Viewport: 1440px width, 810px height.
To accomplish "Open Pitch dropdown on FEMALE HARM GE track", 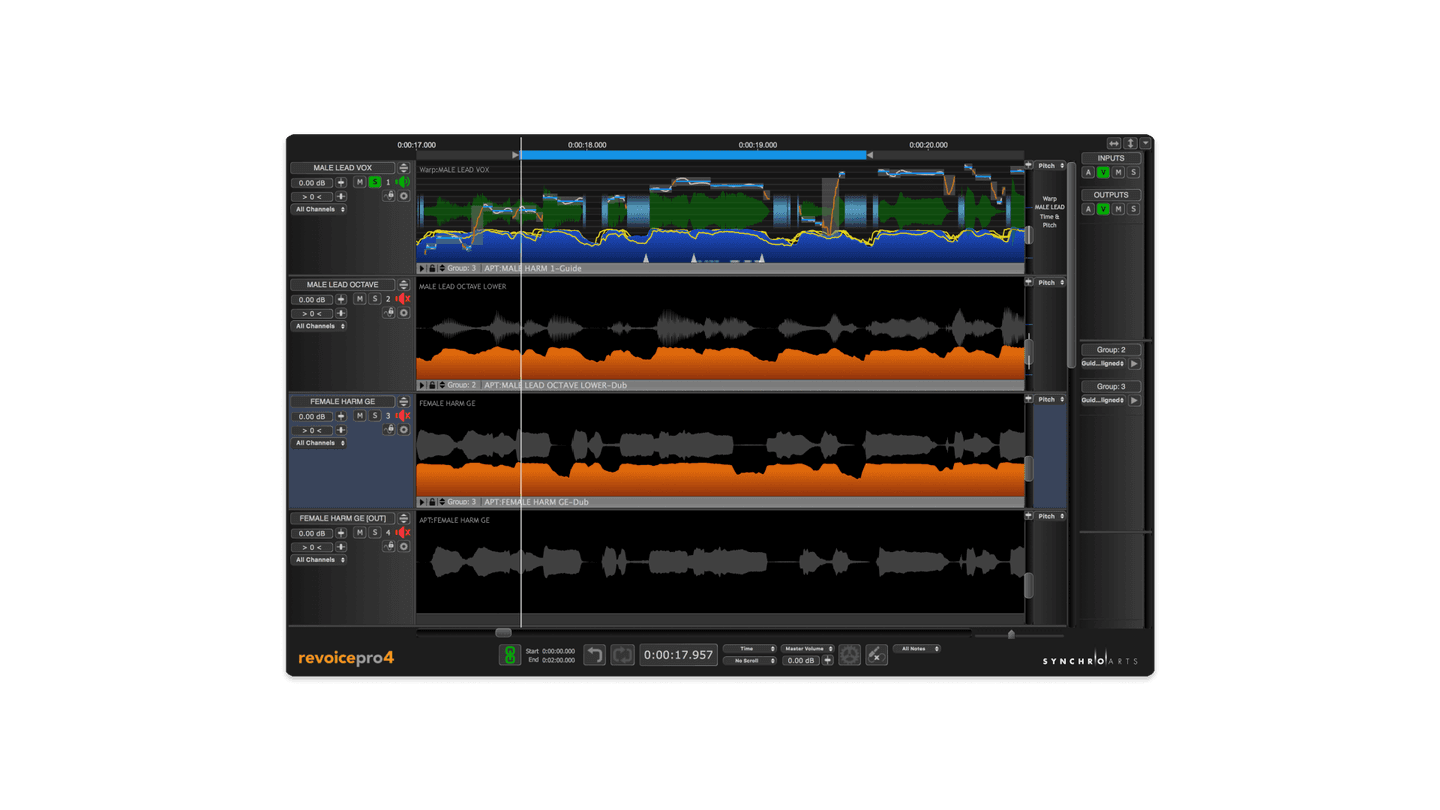I will [1050, 400].
